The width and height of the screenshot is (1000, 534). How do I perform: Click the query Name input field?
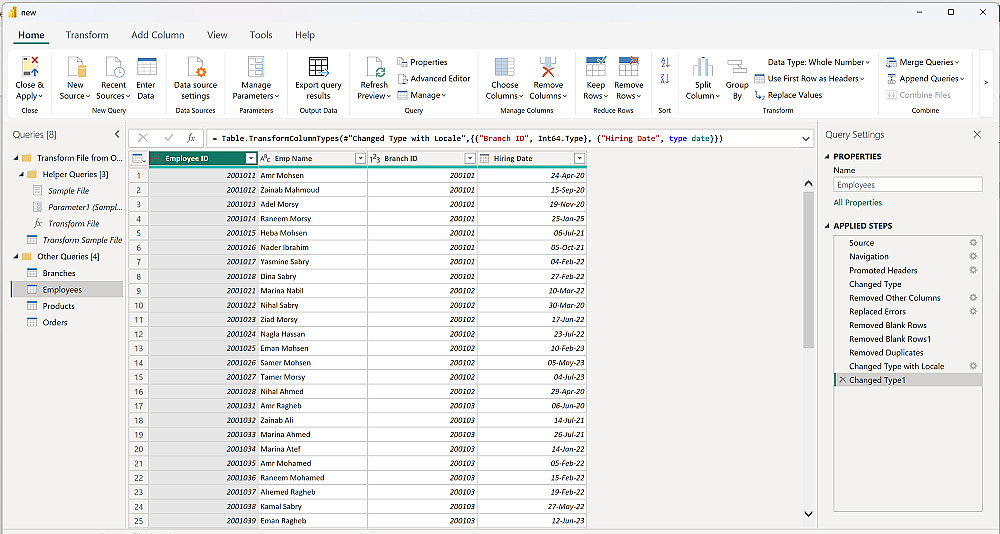coord(907,185)
